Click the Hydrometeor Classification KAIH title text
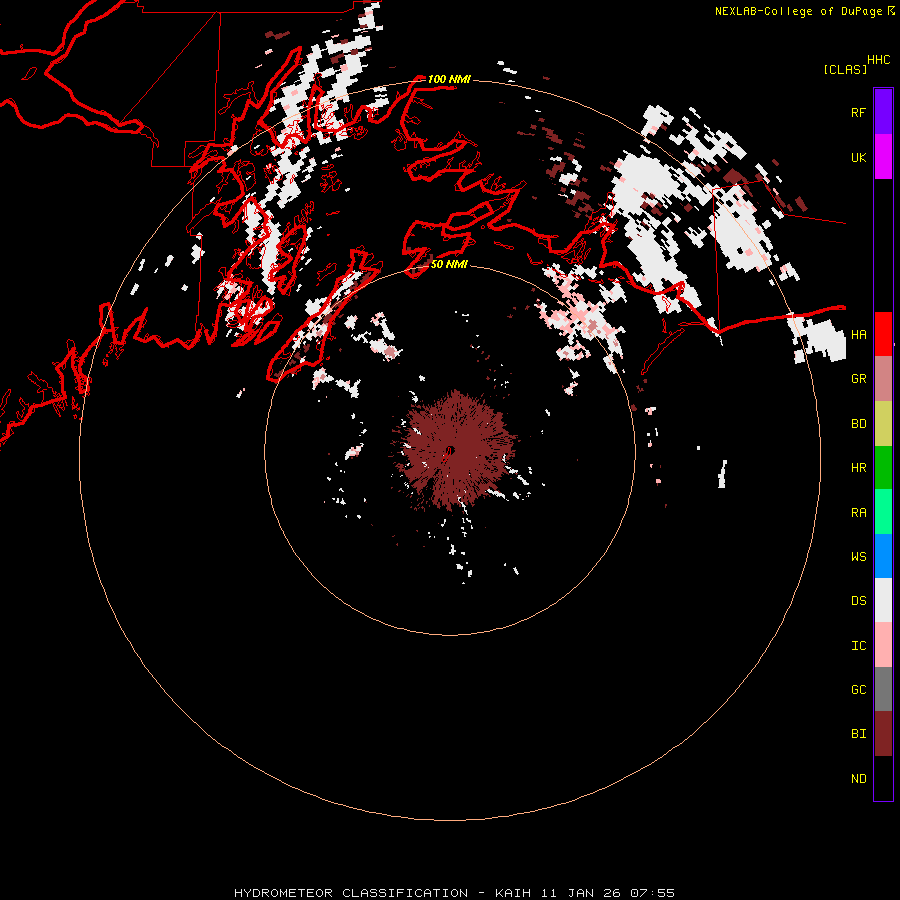The image size is (900, 900). coord(454,893)
